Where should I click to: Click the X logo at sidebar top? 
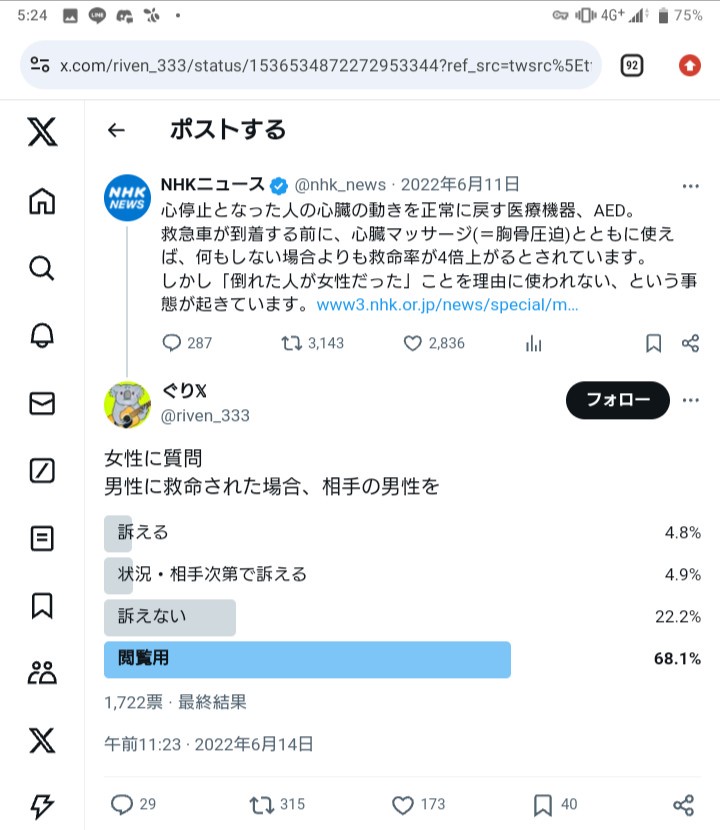pos(42,131)
